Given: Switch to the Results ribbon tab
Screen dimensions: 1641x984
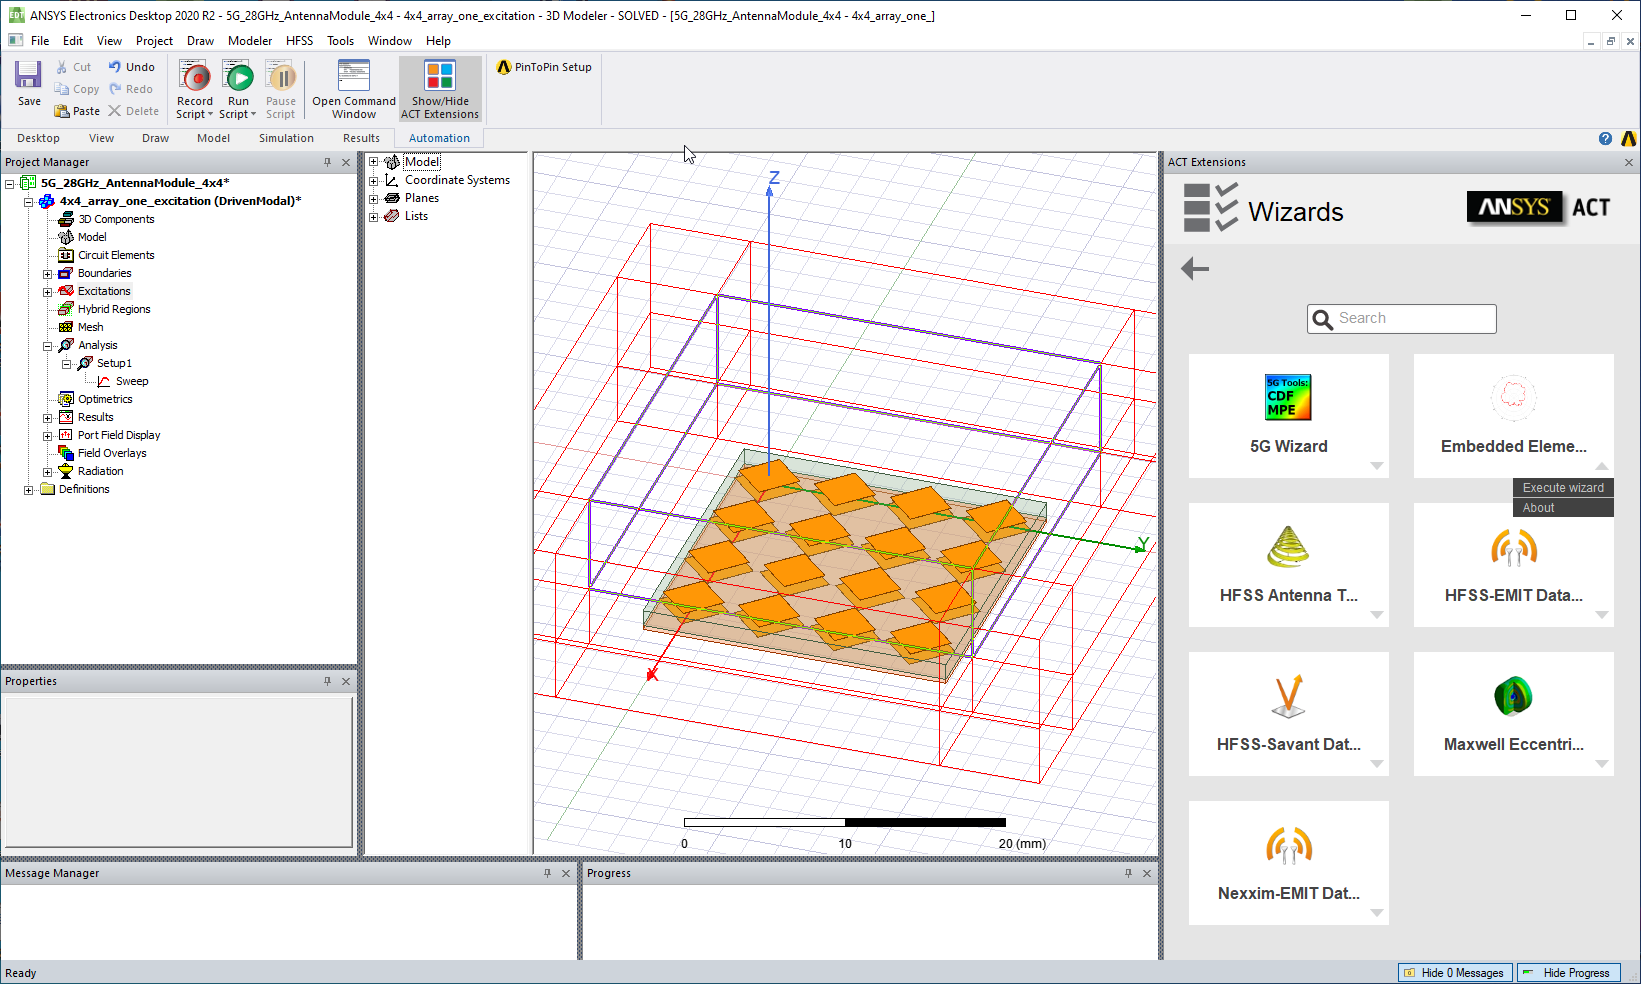Looking at the screenshot, I should click(x=361, y=138).
